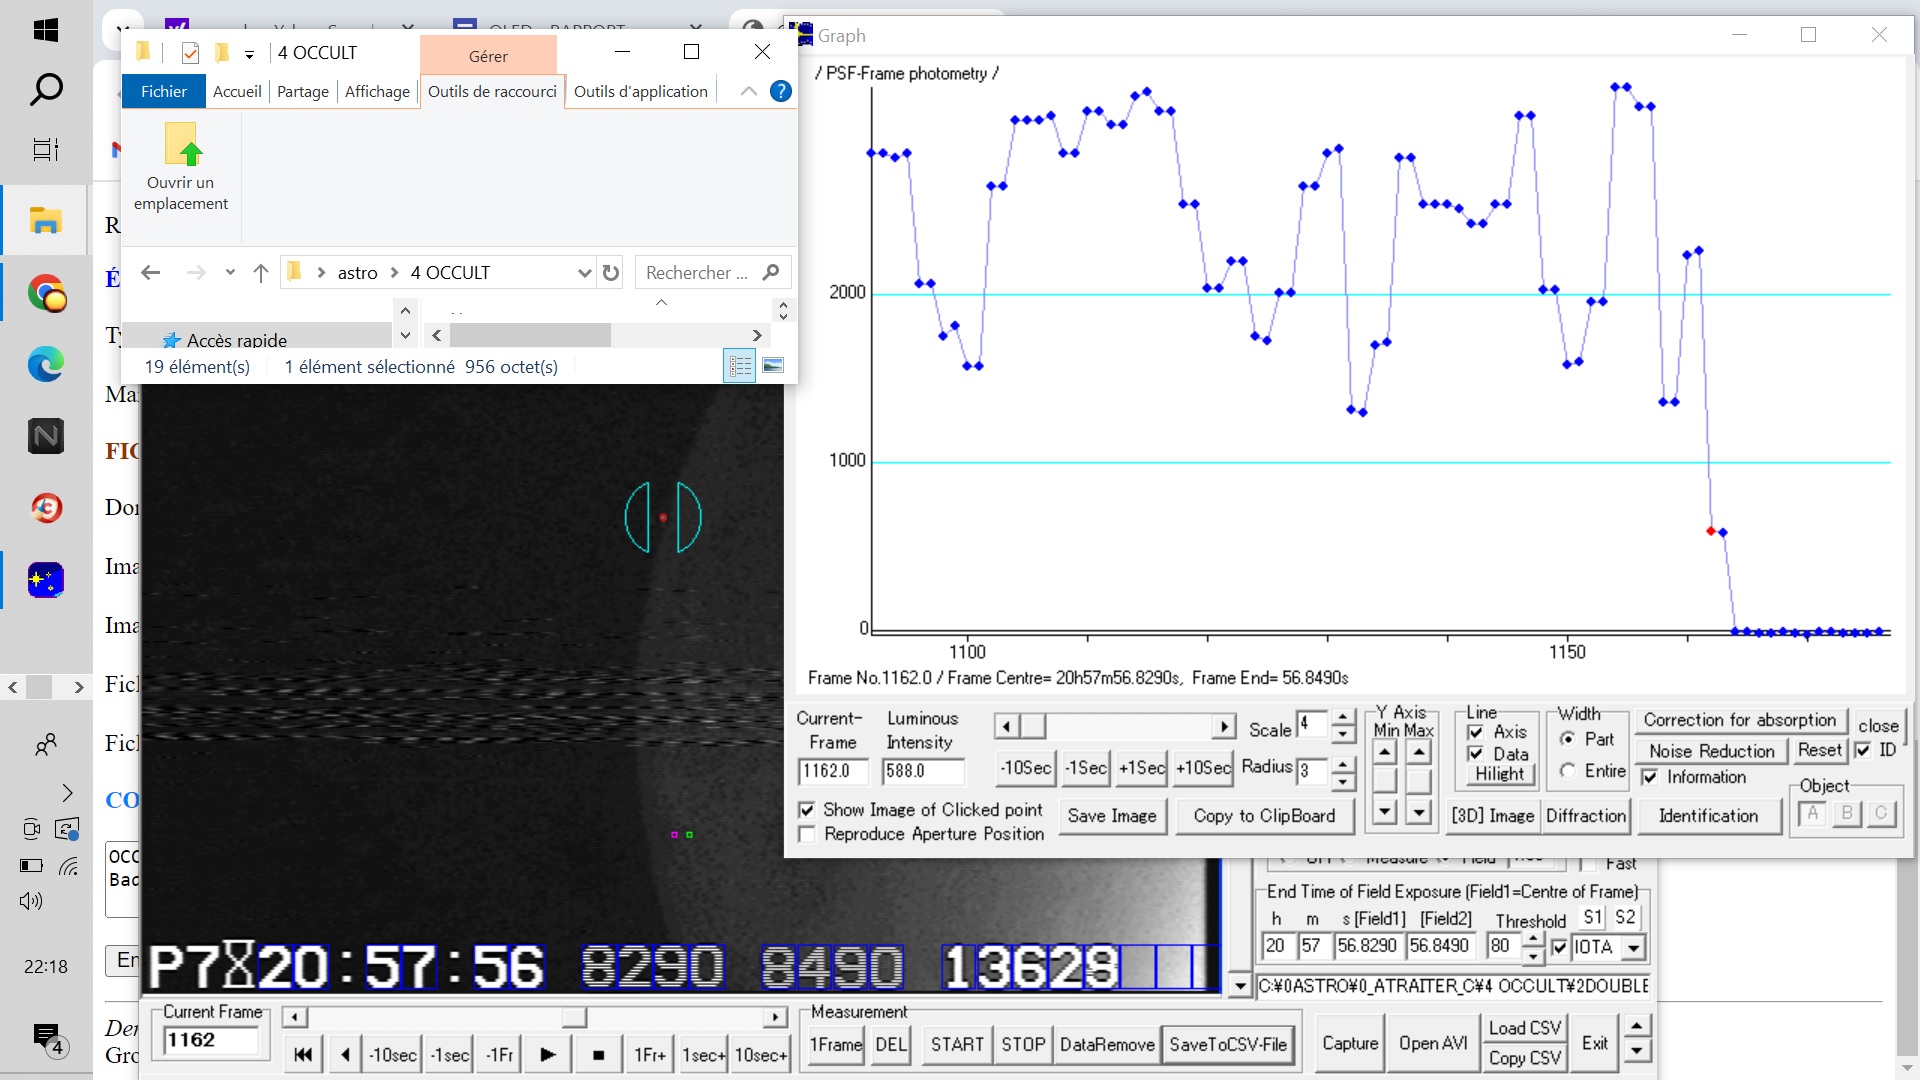The width and height of the screenshot is (1920, 1080).
Task: Toggle Show Image of Clicked point checkbox
Action: point(807,810)
